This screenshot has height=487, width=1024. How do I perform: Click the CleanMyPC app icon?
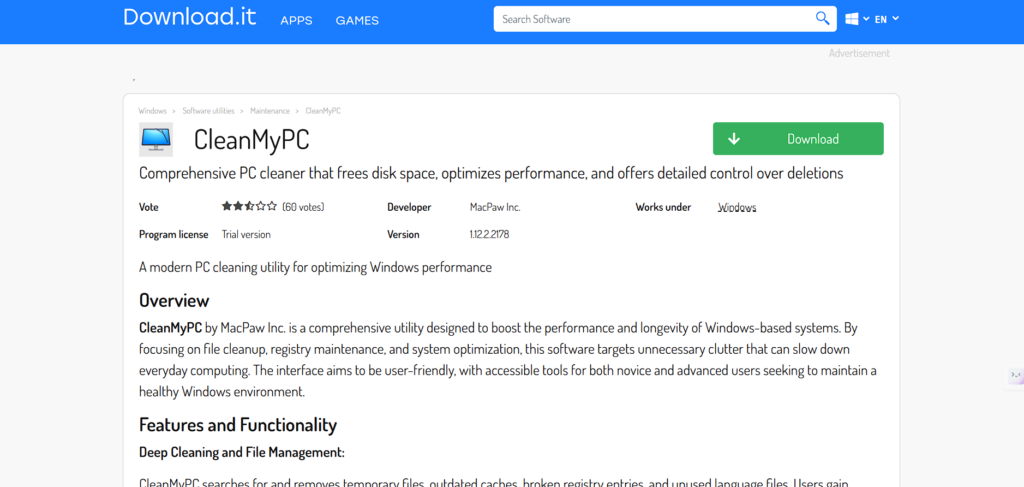[x=156, y=139]
